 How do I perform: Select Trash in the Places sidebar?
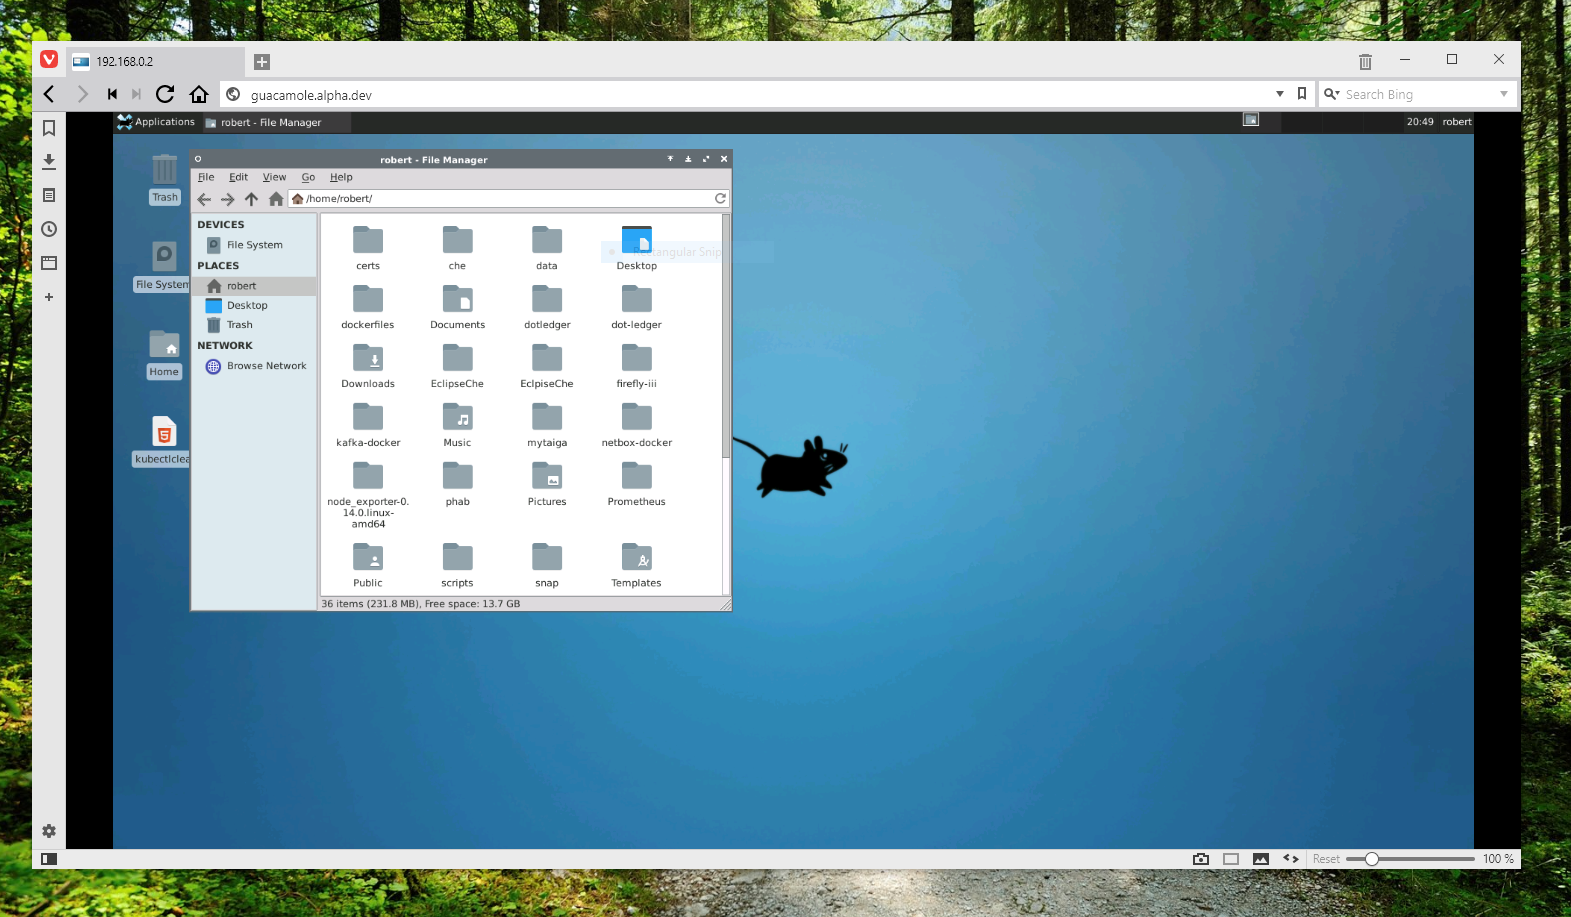pos(254,325)
